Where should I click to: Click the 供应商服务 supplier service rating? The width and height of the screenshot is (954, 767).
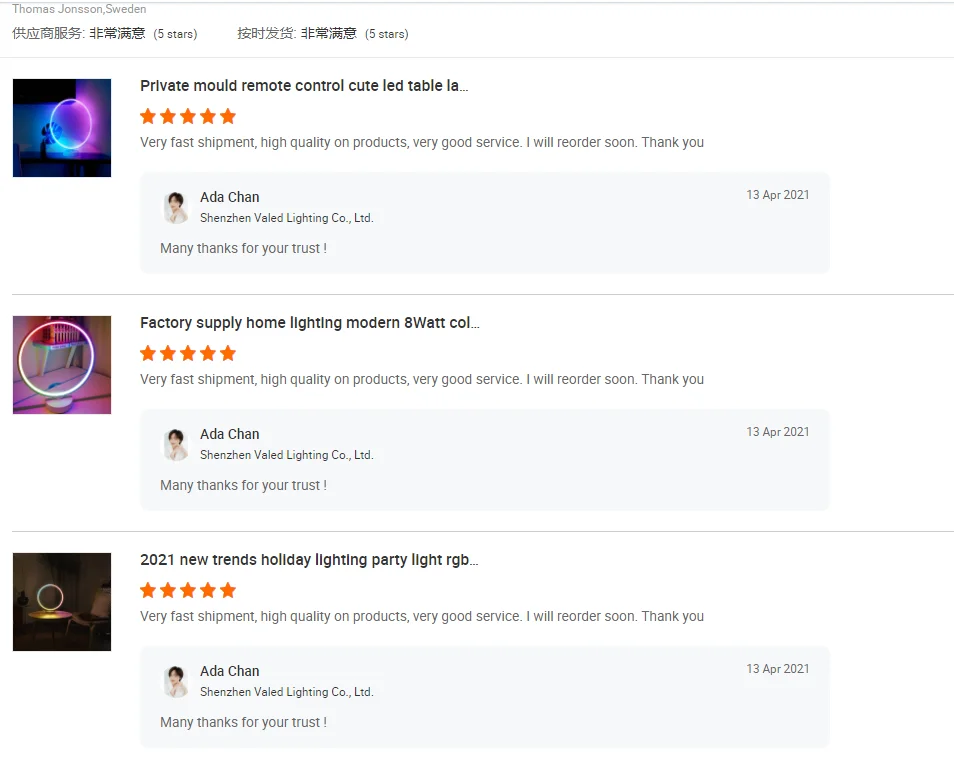(x=104, y=33)
